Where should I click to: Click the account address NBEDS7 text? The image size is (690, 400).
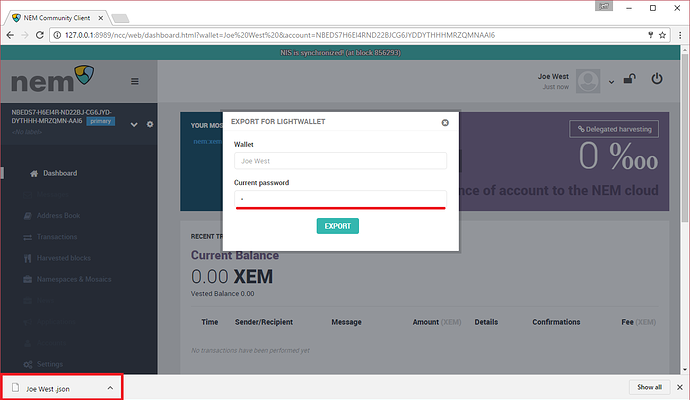(62, 117)
